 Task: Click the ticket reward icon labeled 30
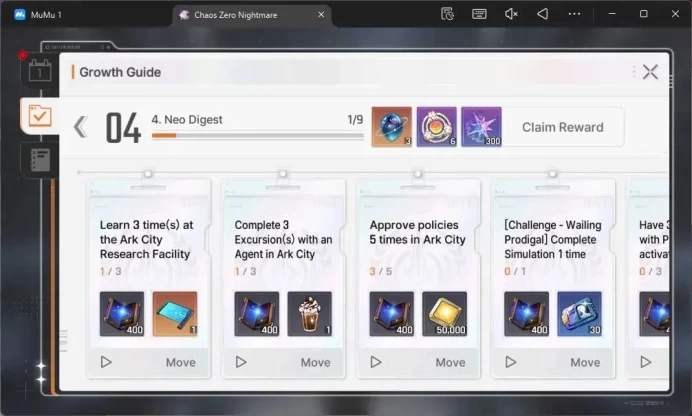(x=579, y=314)
